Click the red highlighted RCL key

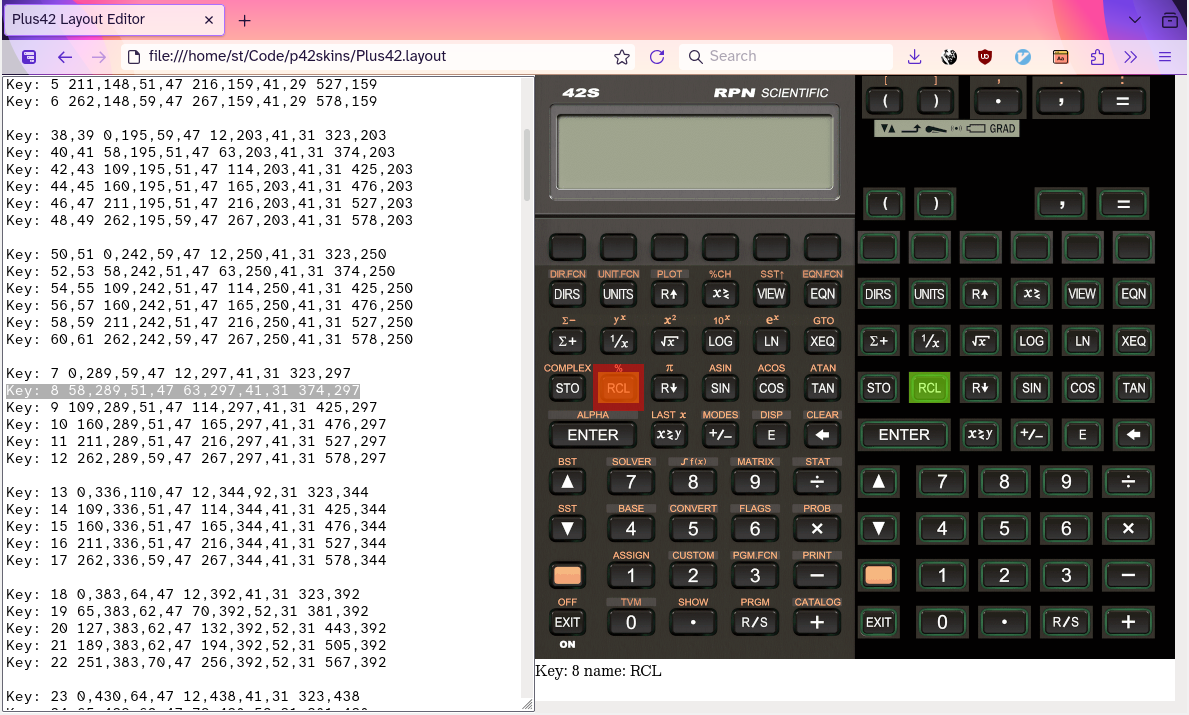(618, 388)
